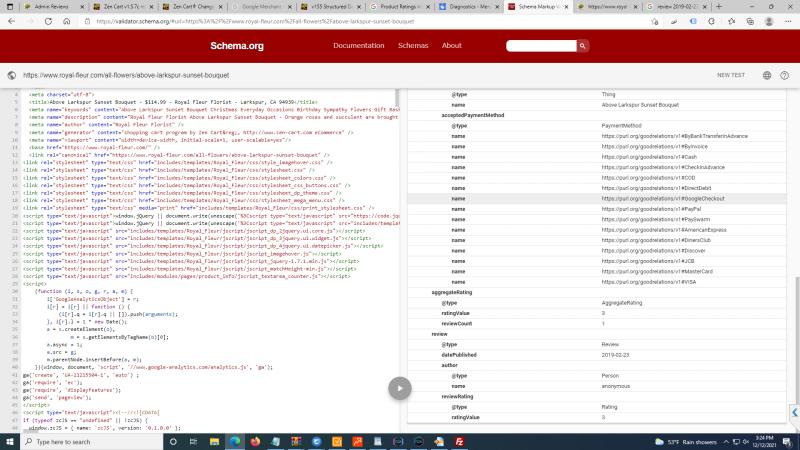
Task: Start a NEW TEST
Action: point(731,75)
